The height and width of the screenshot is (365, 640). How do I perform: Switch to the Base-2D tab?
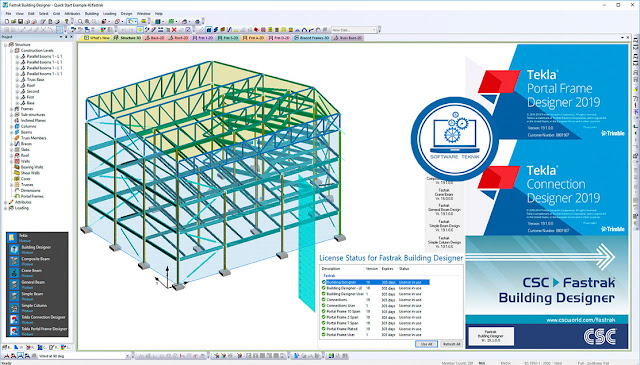click(x=155, y=38)
